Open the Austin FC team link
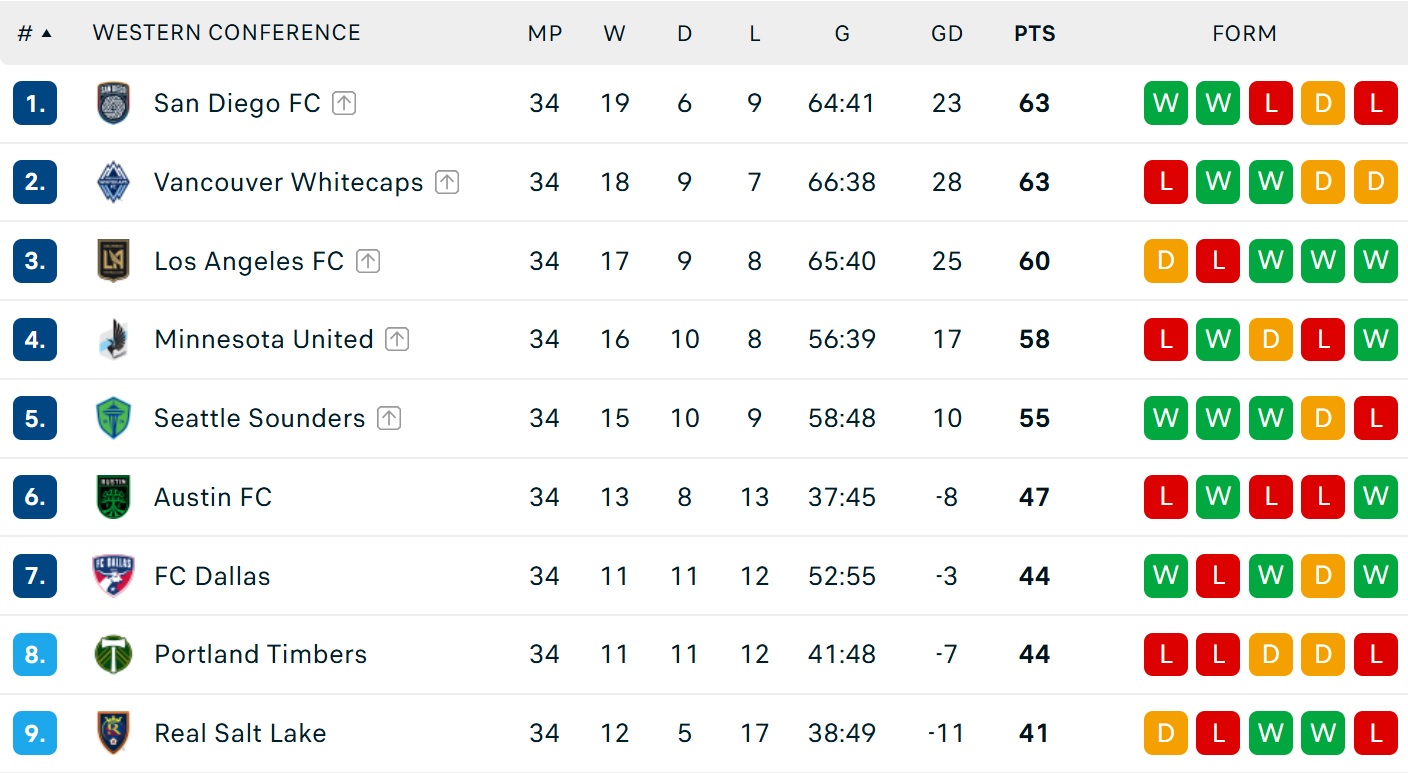The width and height of the screenshot is (1408, 773). [213, 497]
